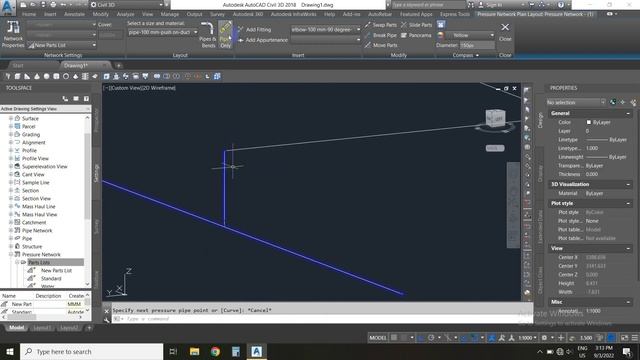This screenshot has height=360, width=640.
Task: Select the Parts Lists tree item
Action: coord(39,262)
